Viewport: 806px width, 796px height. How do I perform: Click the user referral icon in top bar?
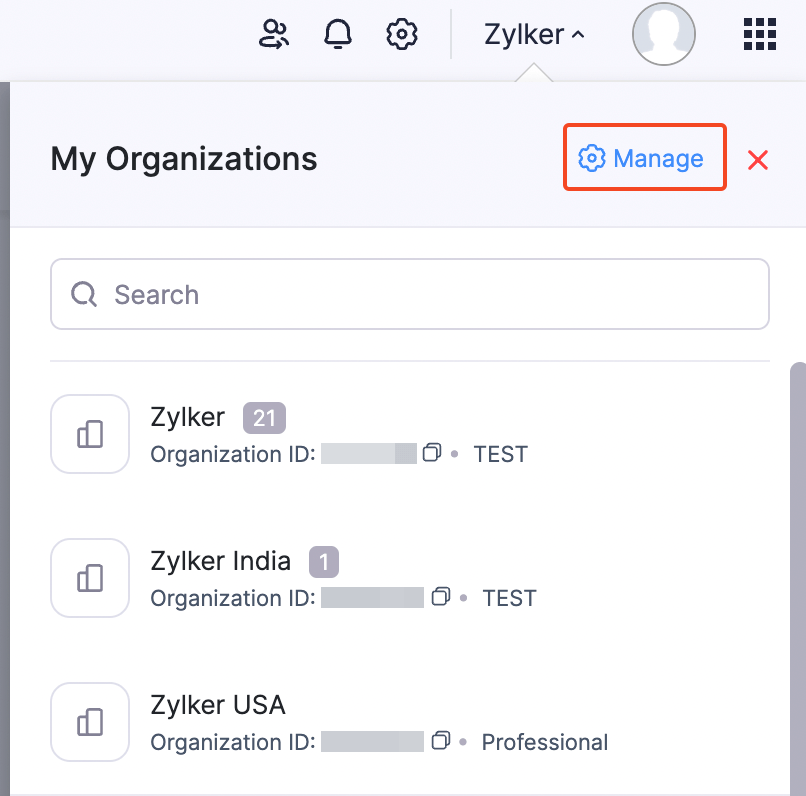click(x=273, y=33)
